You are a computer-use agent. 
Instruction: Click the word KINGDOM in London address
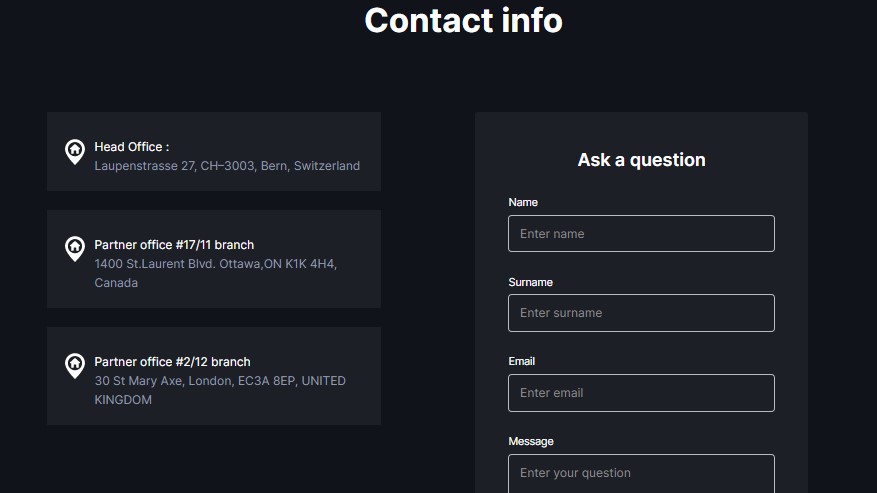pos(123,400)
